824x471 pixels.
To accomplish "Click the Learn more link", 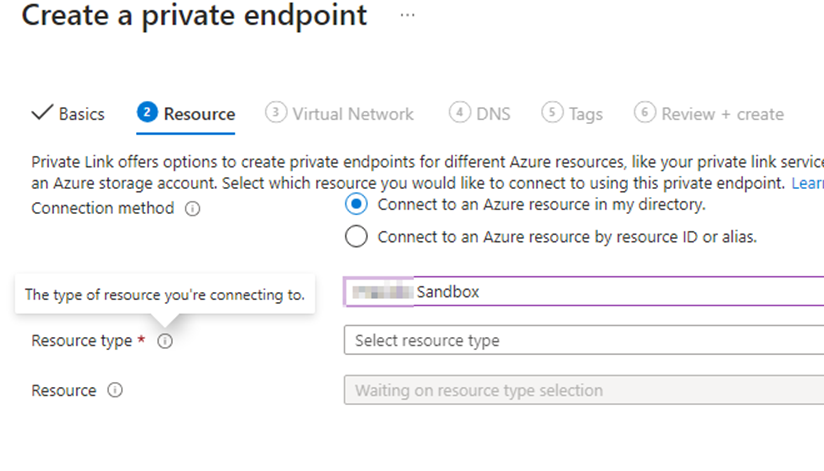I will click(808, 183).
